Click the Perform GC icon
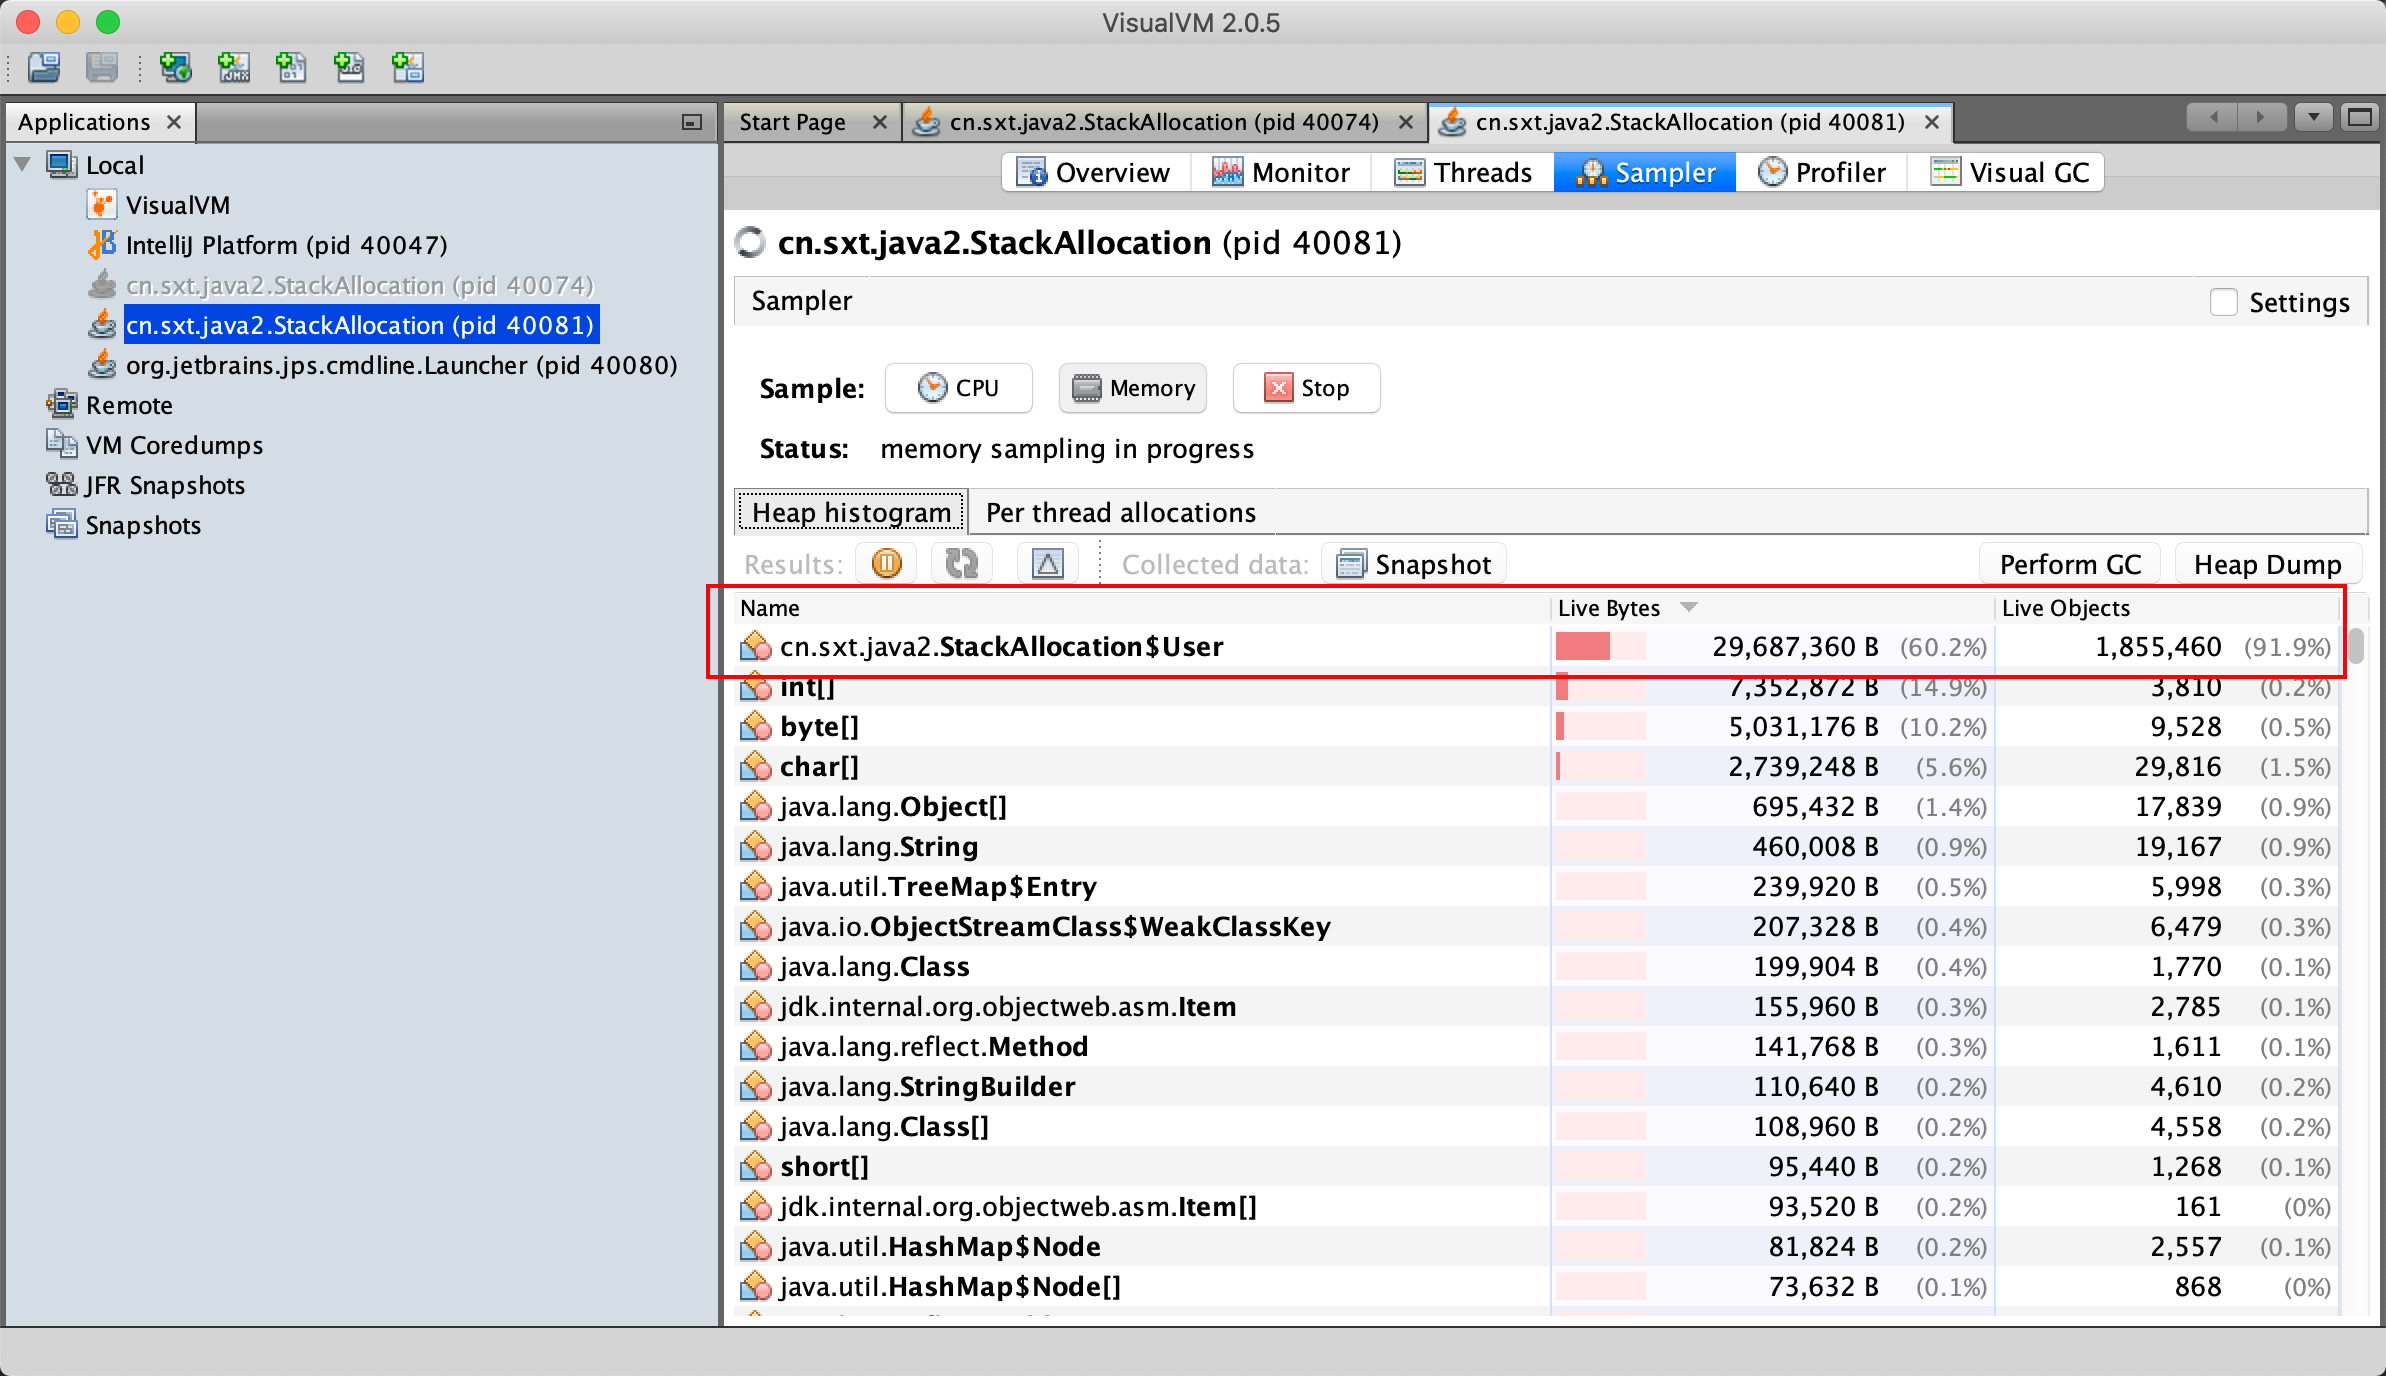The height and width of the screenshot is (1376, 2386). (2071, 564)
